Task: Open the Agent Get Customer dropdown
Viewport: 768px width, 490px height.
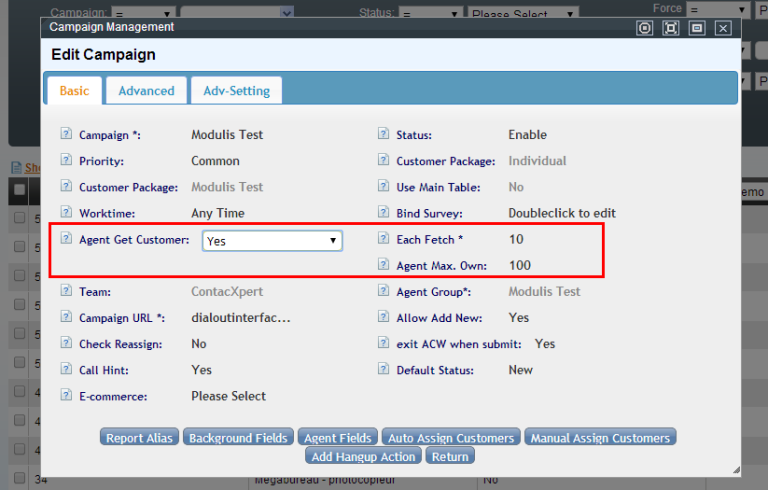Action: (272, 241)
